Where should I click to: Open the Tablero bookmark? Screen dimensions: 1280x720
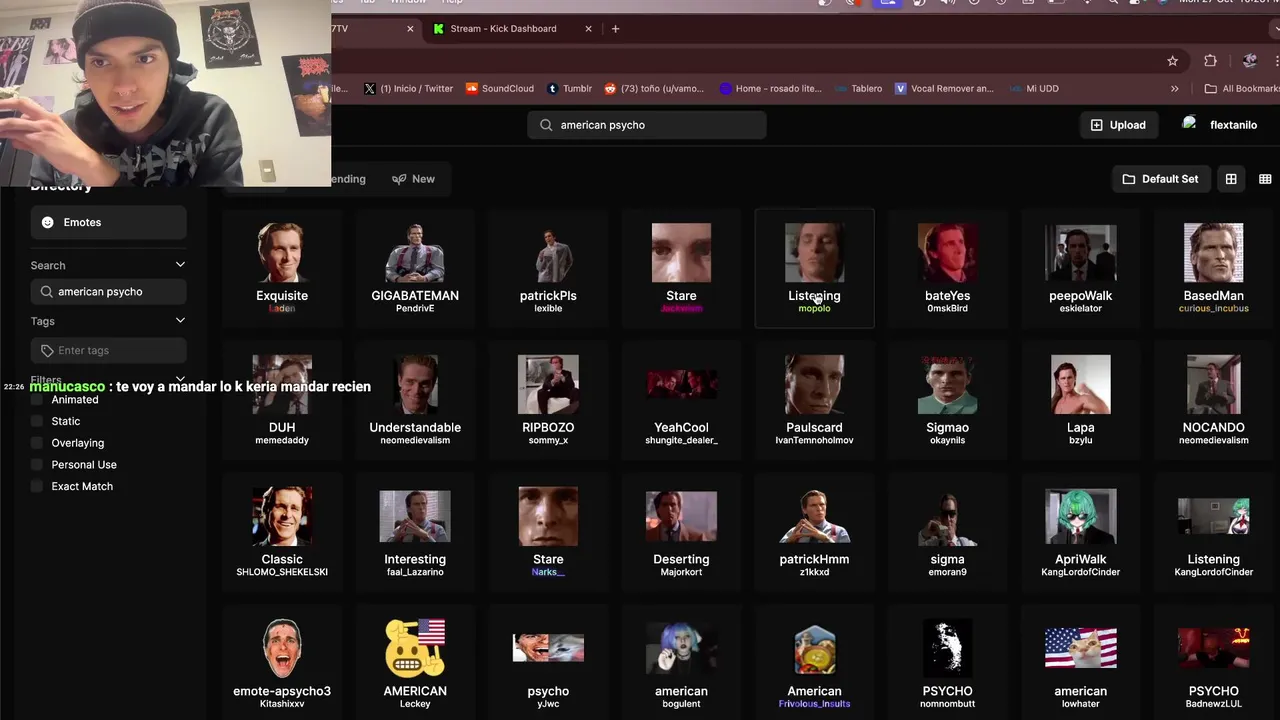click(858, 89)
